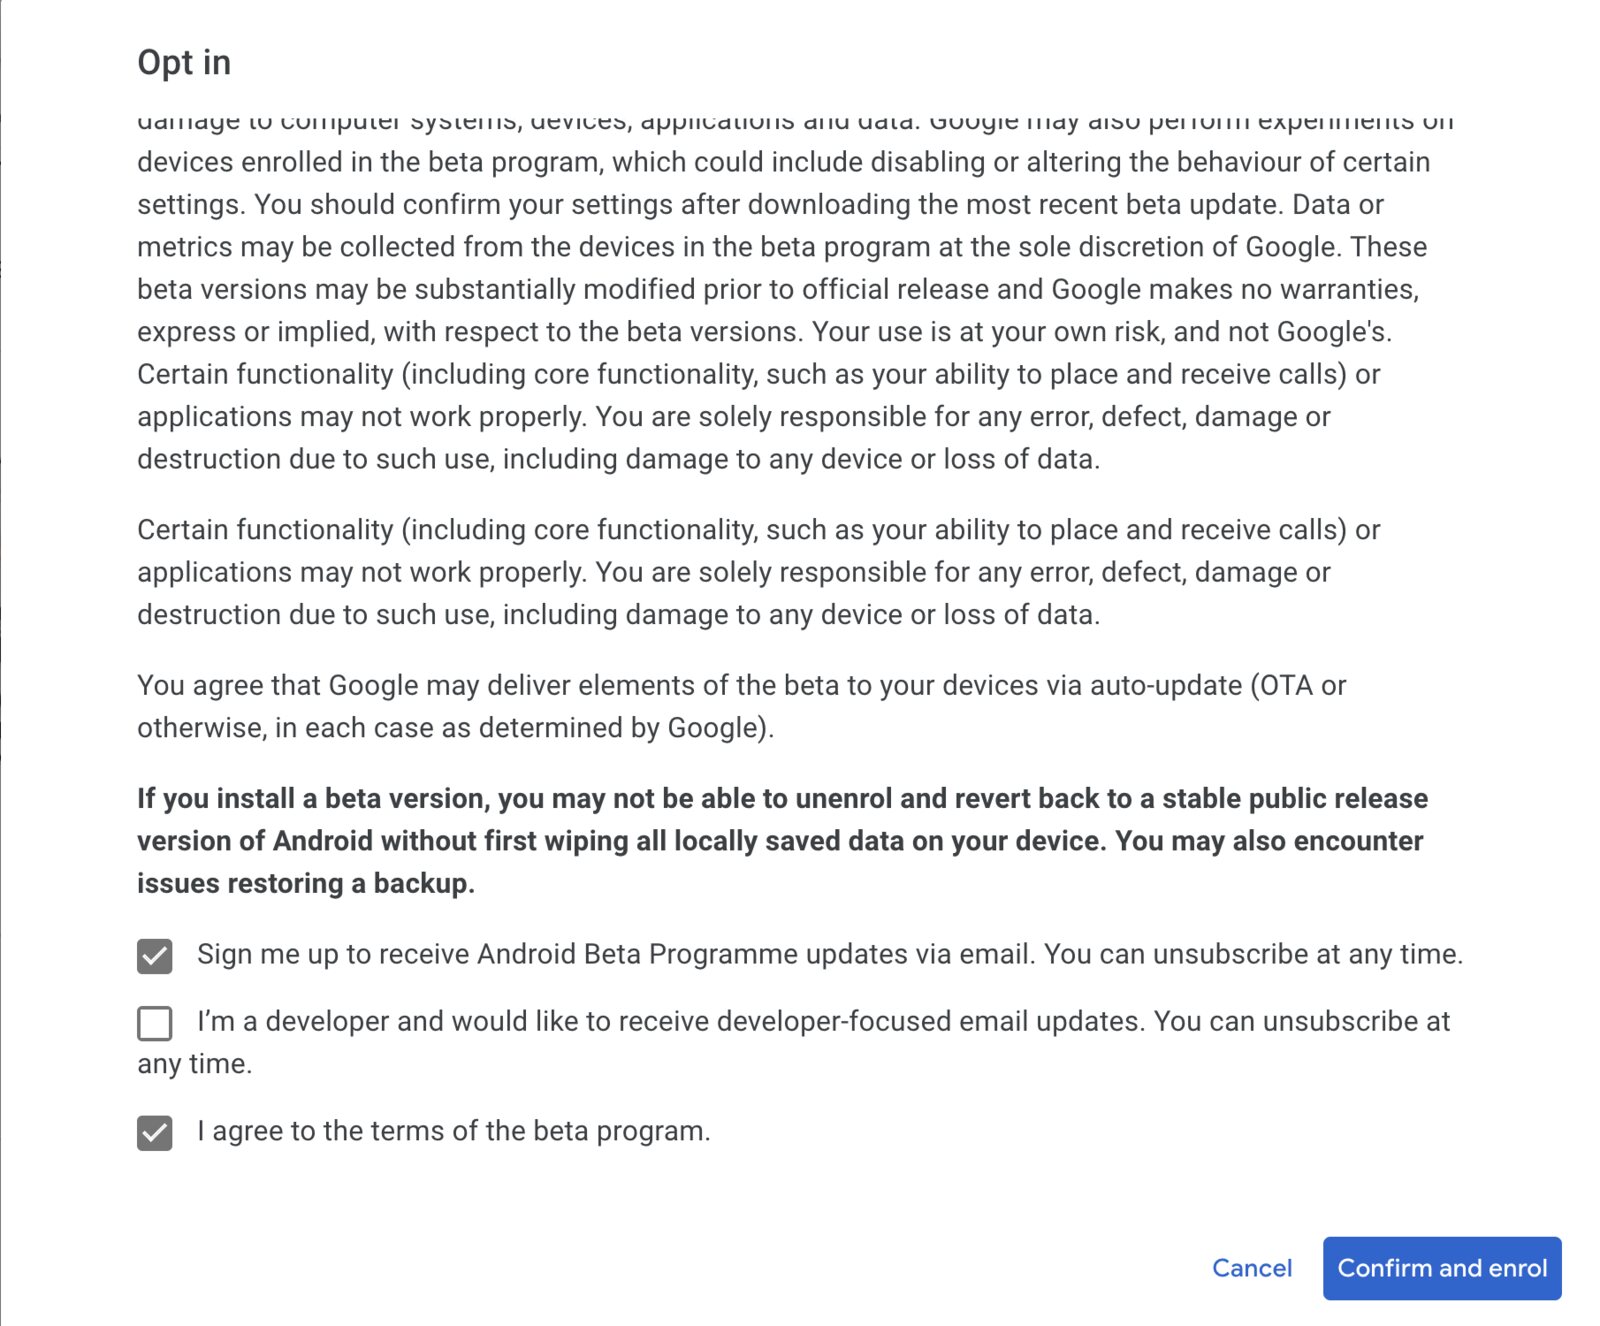Screen dimensions: 1600x1326
Task: Click the auto-update OTA paragraph text
Action: [740, 705]
